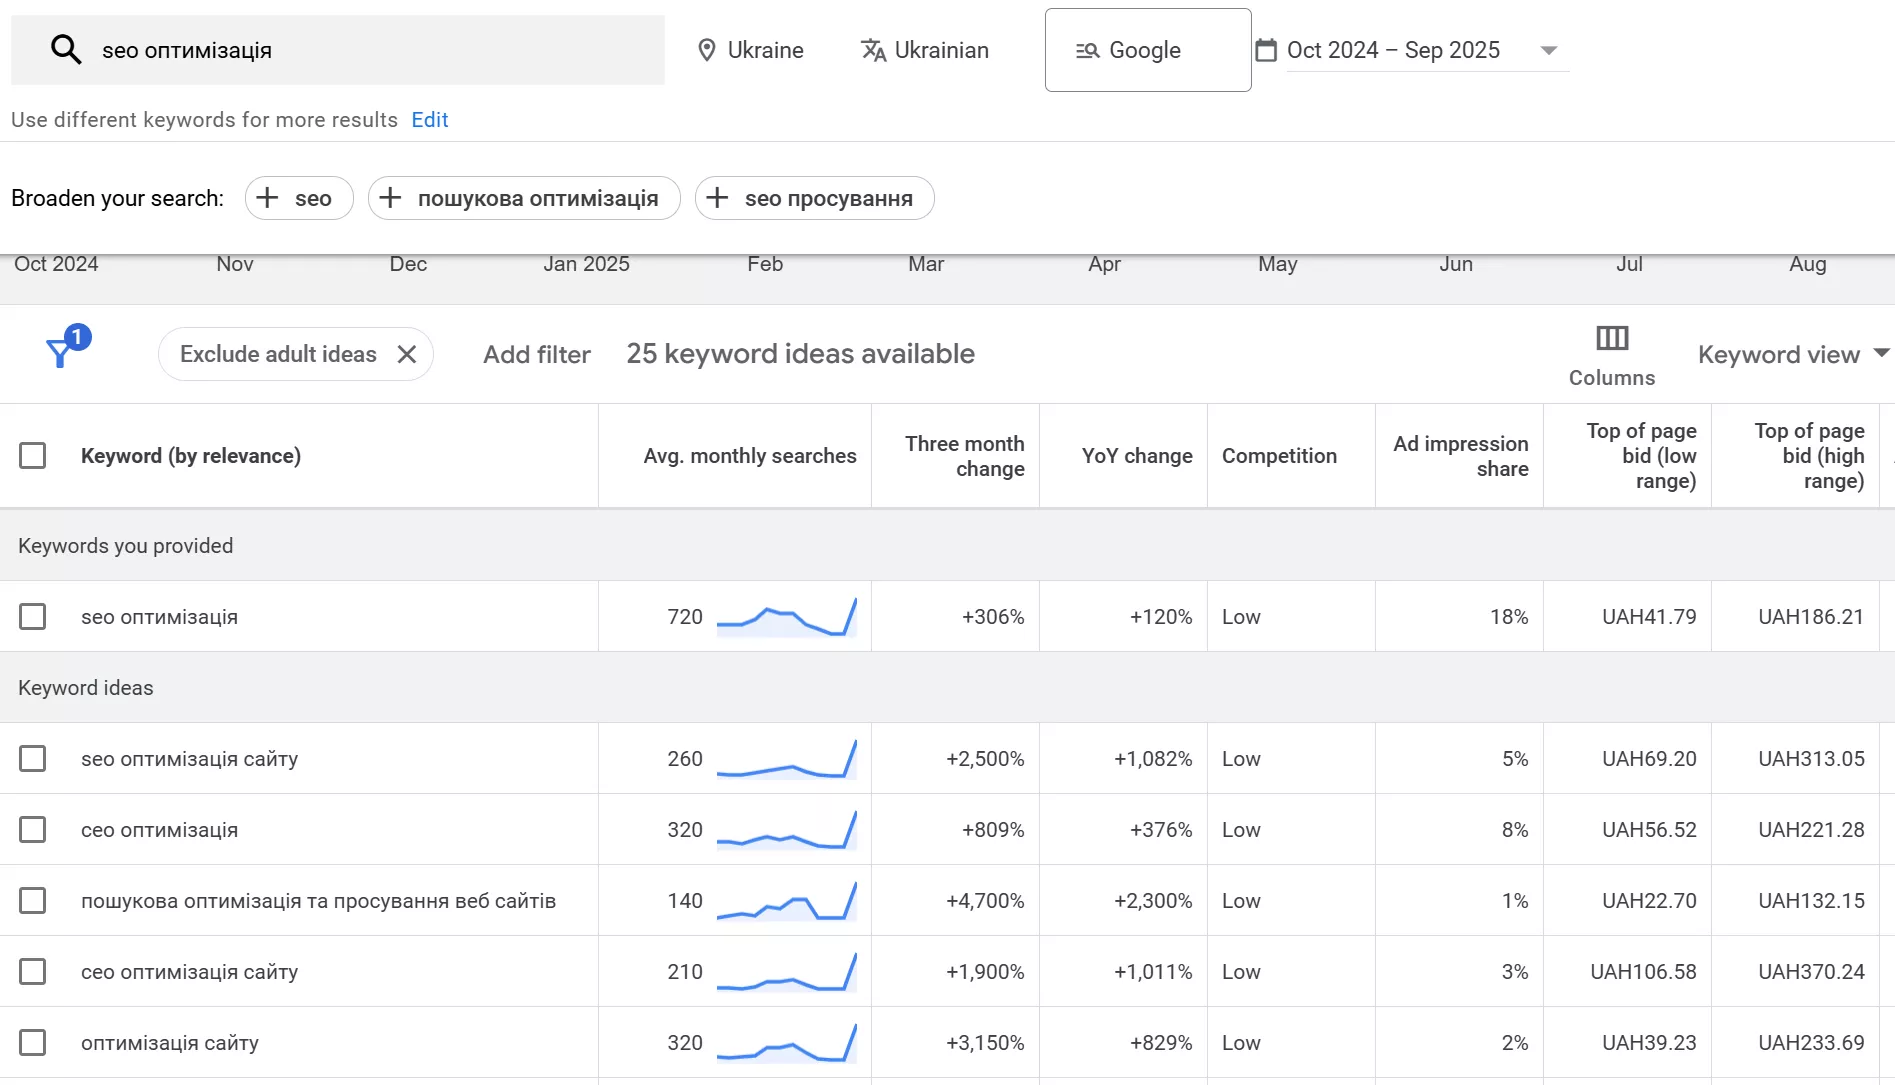Click the calendar date range icon
Viewport: 1895px width, 1085px height.
click(1265, 50)
